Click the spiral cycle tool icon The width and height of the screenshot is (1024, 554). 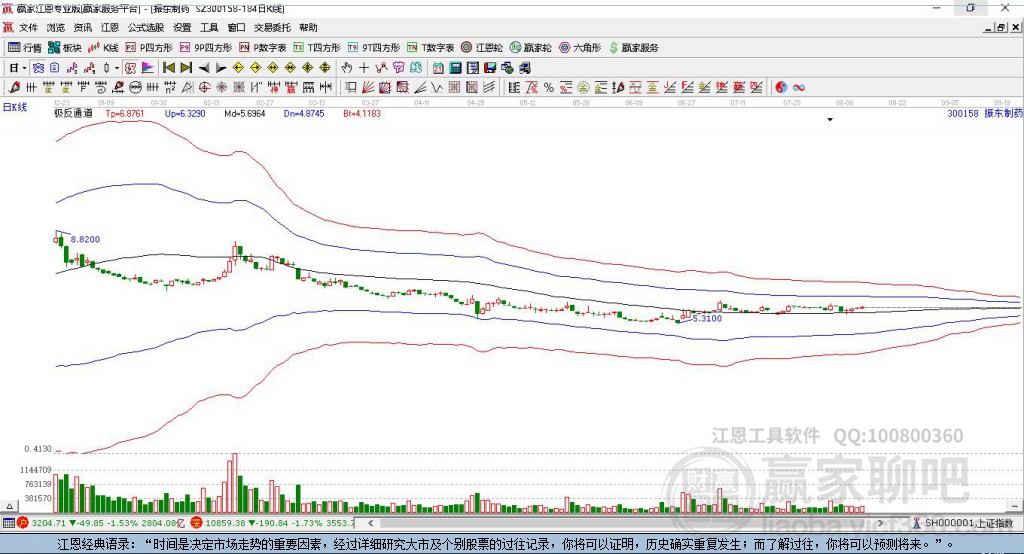click(x=101, y=87)
